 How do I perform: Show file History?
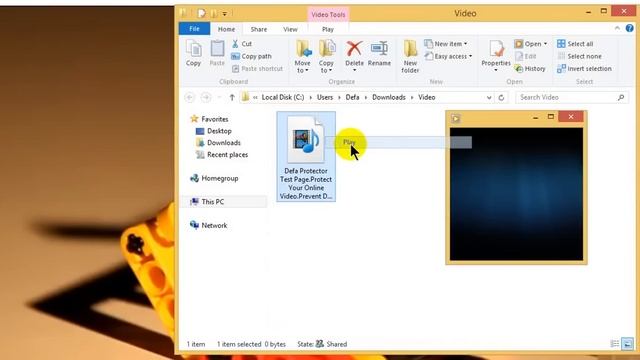pyautogui.click(x=530, y=69)
